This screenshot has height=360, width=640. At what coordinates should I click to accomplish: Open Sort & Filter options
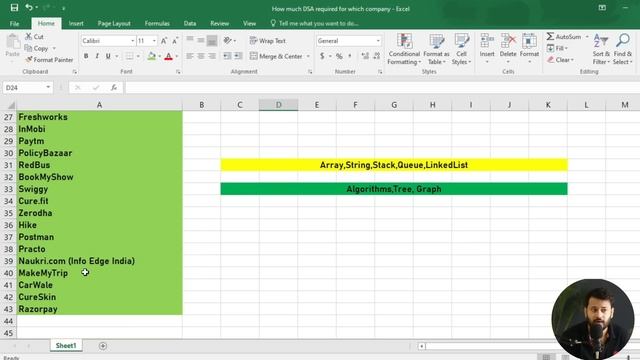point(601,49)
